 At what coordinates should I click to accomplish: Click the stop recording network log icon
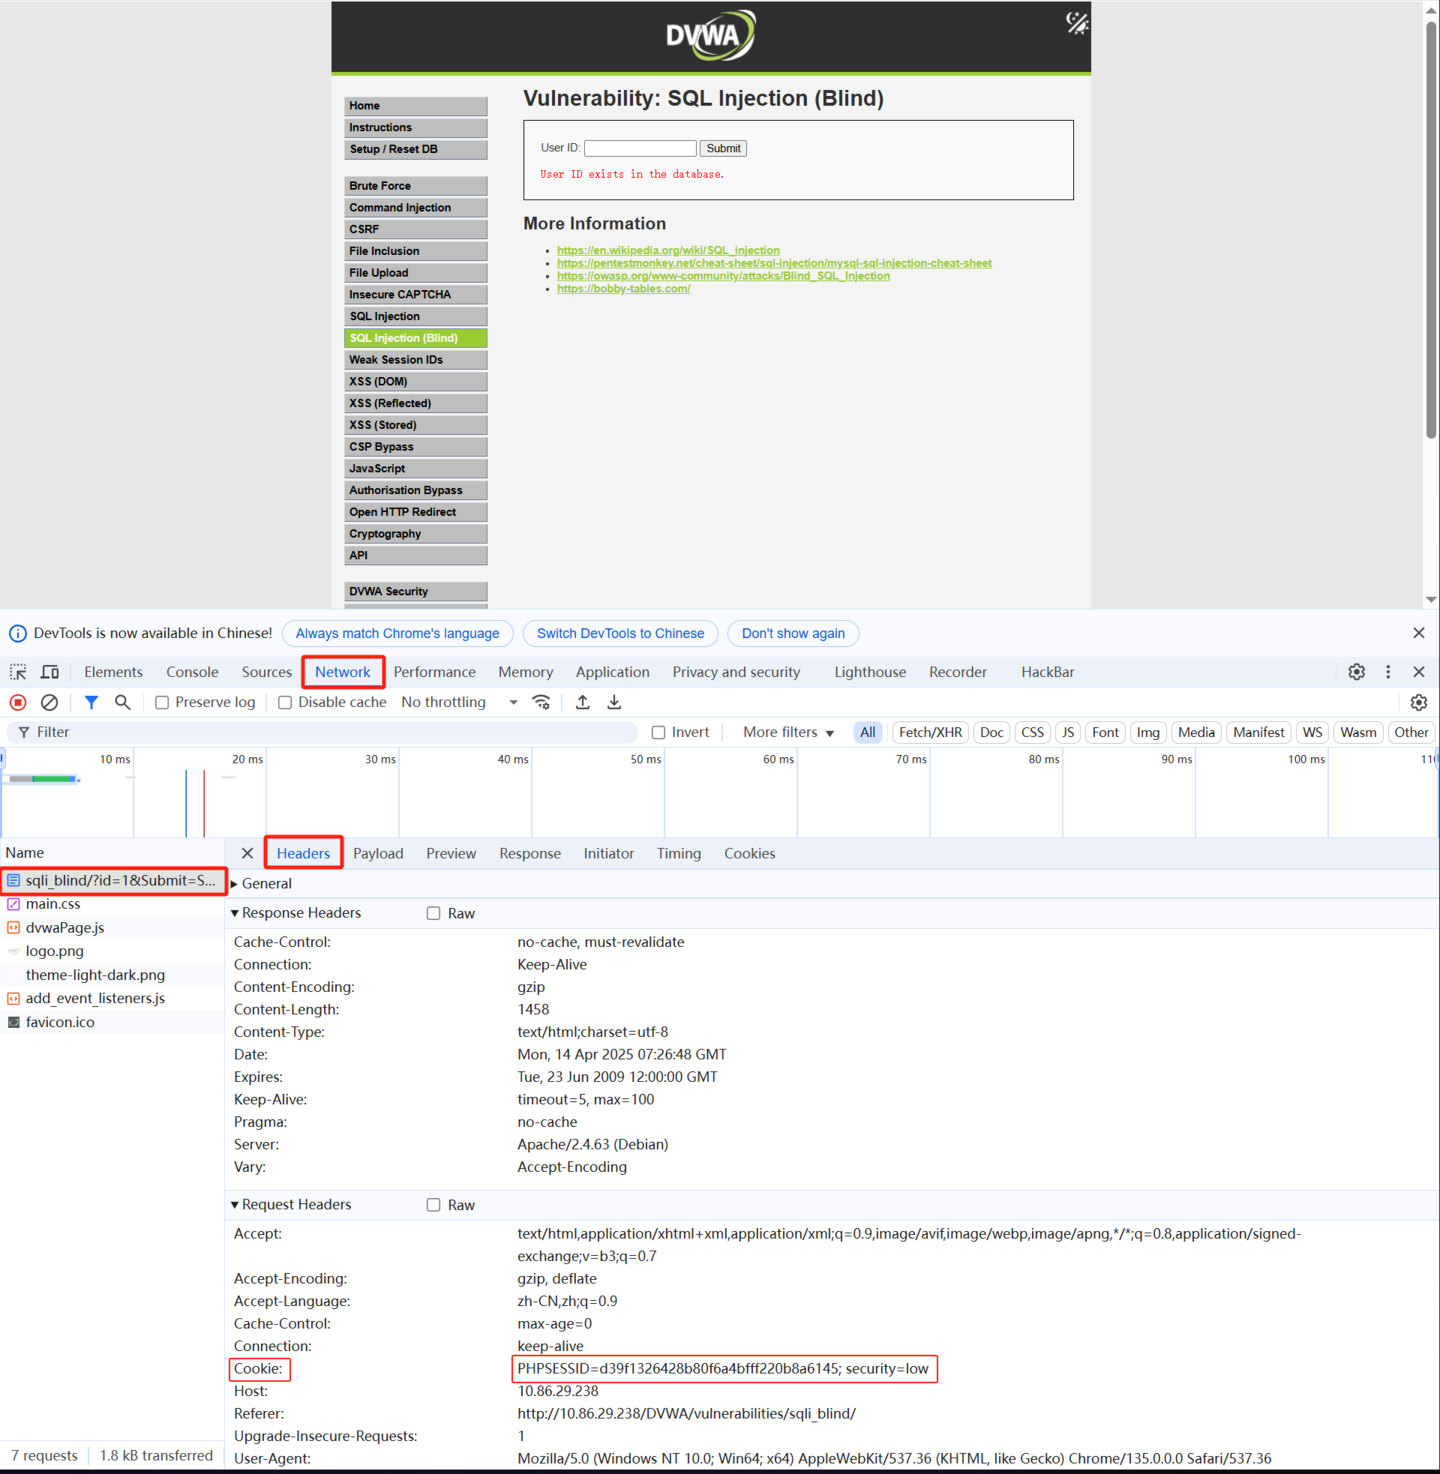tap(18, 702)
